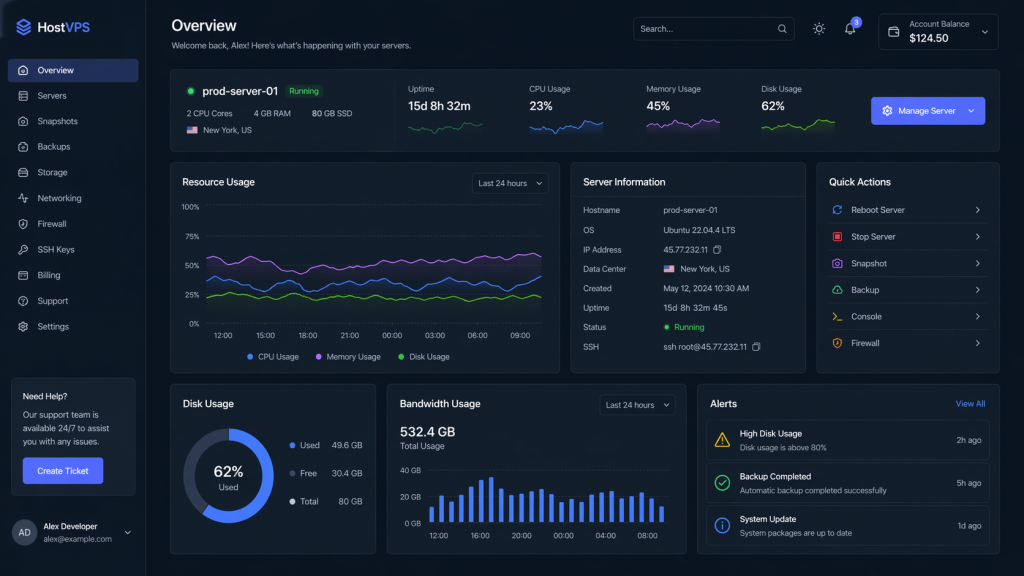Open the Snapshots section from the sidebar
The height and width of the screenshot is (576, 1024).
[58, 120]
